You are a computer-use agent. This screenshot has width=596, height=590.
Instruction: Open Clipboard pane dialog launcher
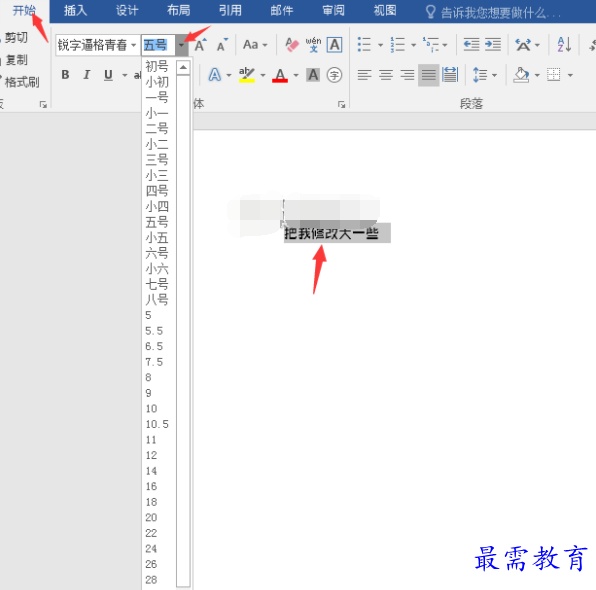click(x=43, y=105)
